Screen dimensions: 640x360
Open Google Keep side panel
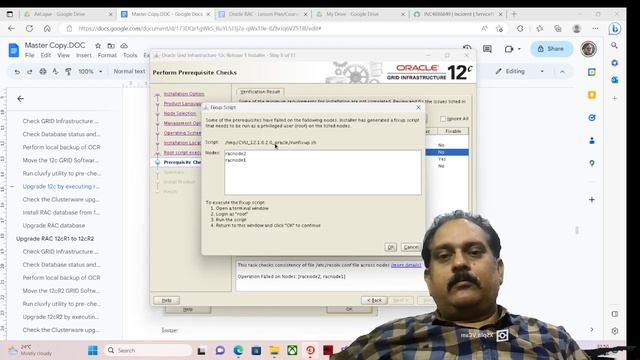[x=592, y=95]
